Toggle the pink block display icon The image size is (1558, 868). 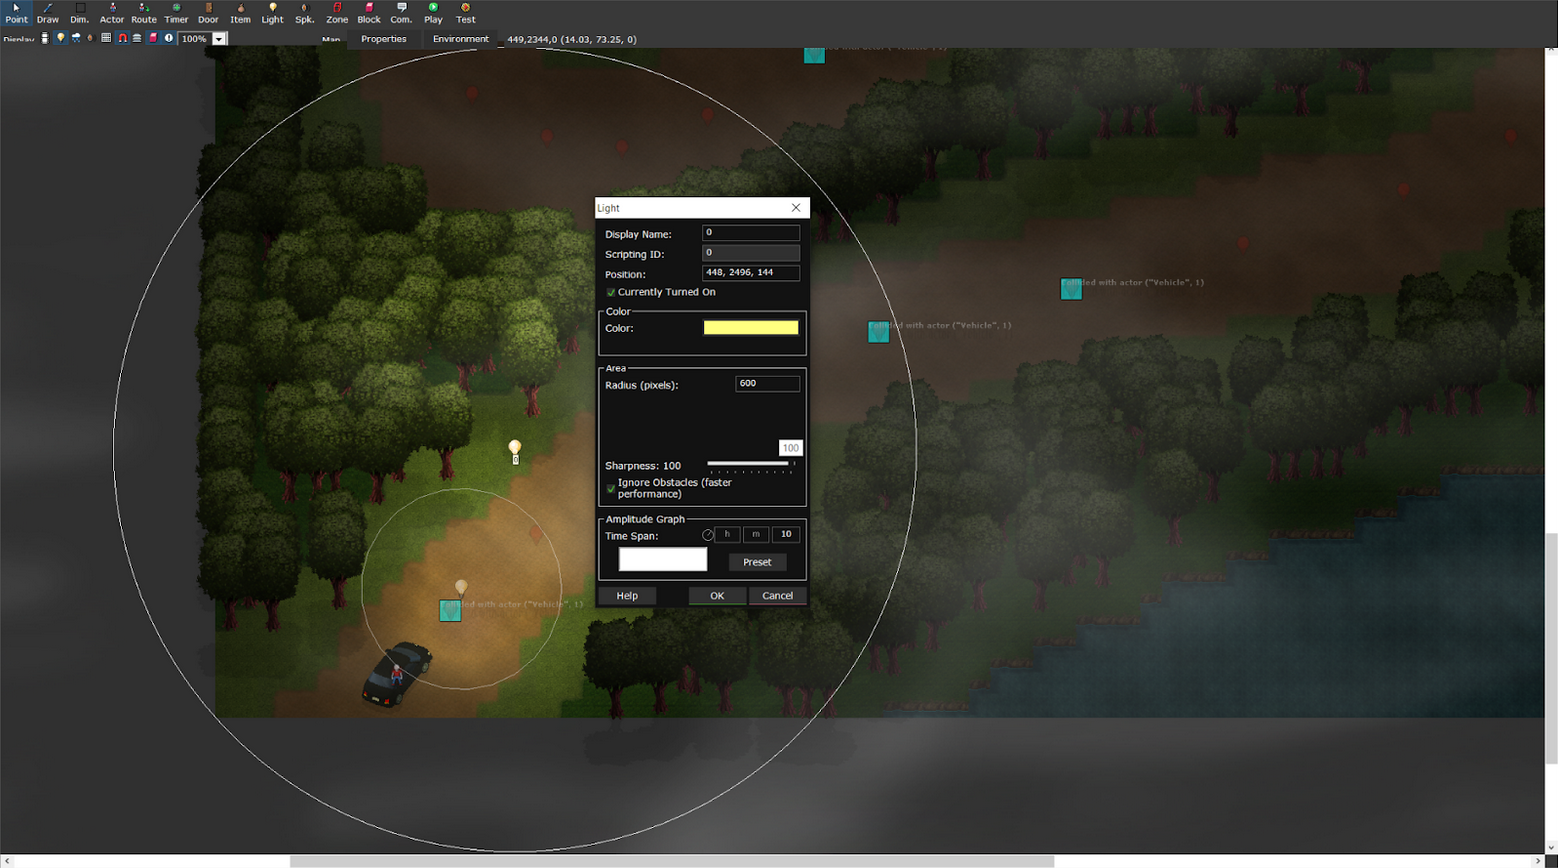[153, 38]
